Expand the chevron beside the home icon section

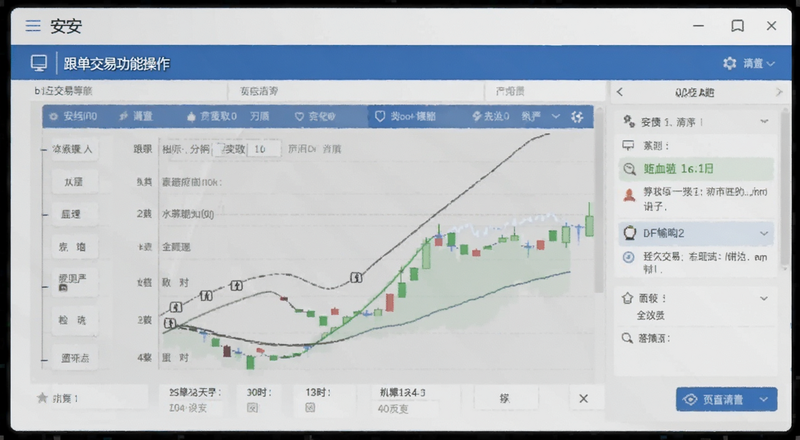pos(764,298)
